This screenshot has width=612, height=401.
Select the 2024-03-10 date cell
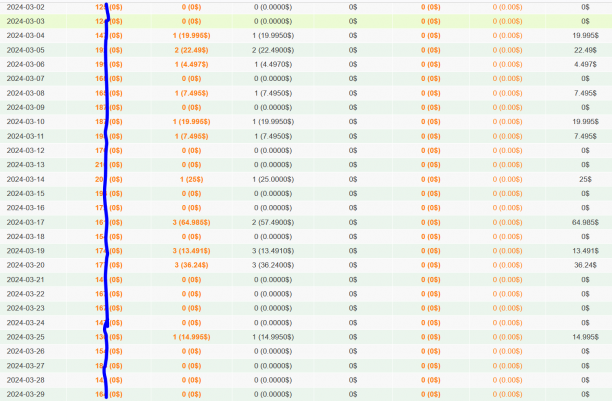pos(25,121)
